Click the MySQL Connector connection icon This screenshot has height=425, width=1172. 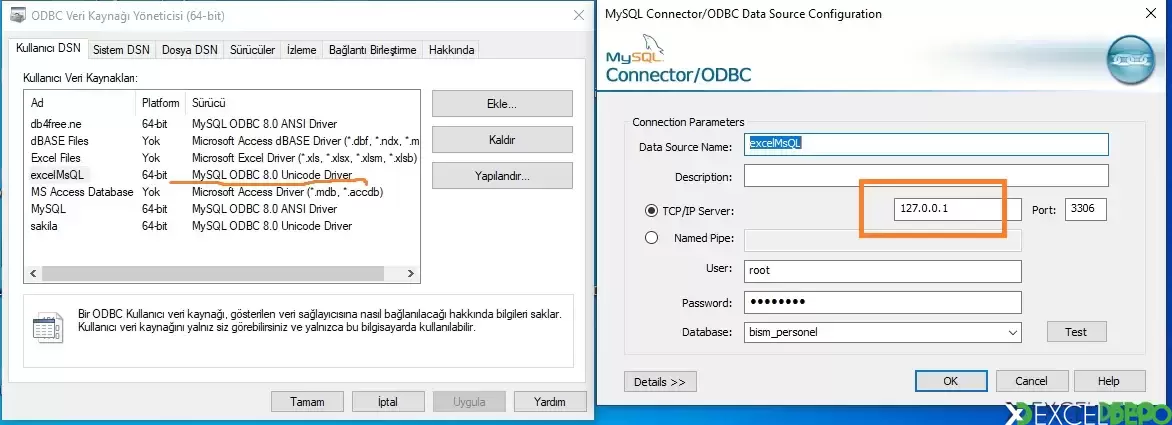(1130, 58)
